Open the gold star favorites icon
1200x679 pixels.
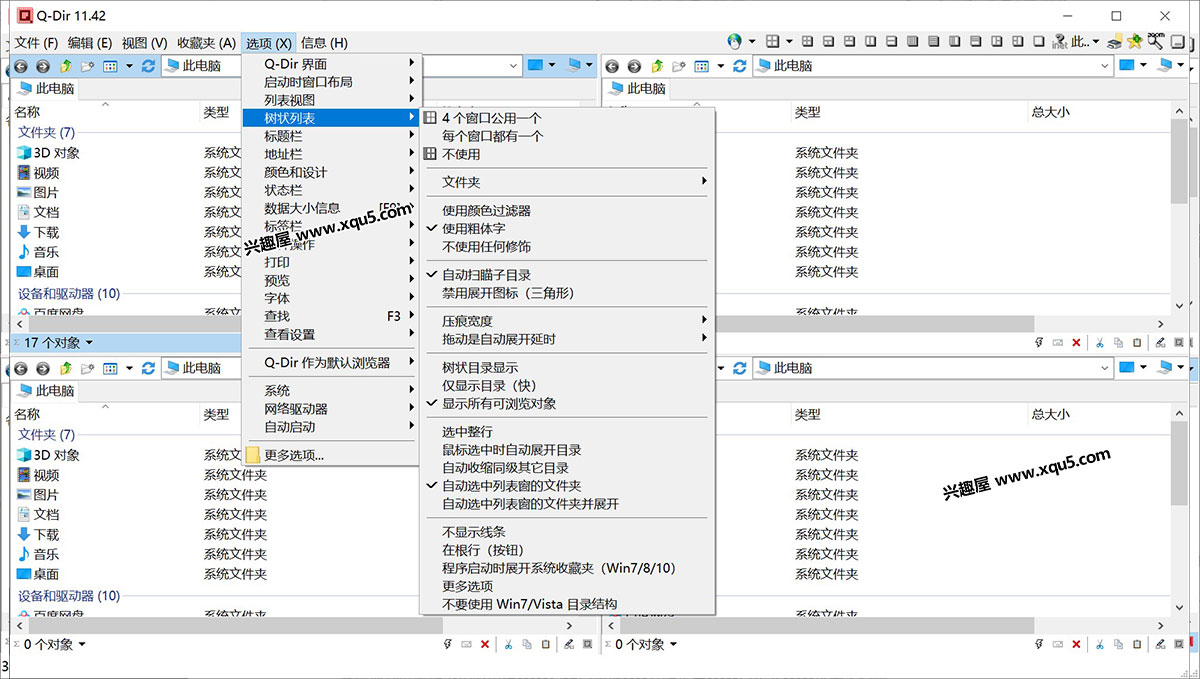click(x=1134, y=42)
